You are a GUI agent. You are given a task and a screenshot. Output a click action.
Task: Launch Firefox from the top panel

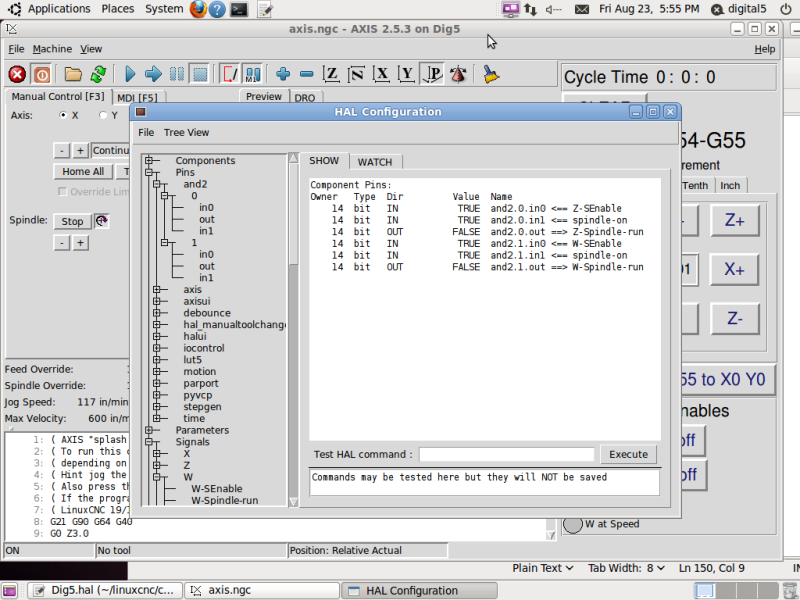(198, 9)
